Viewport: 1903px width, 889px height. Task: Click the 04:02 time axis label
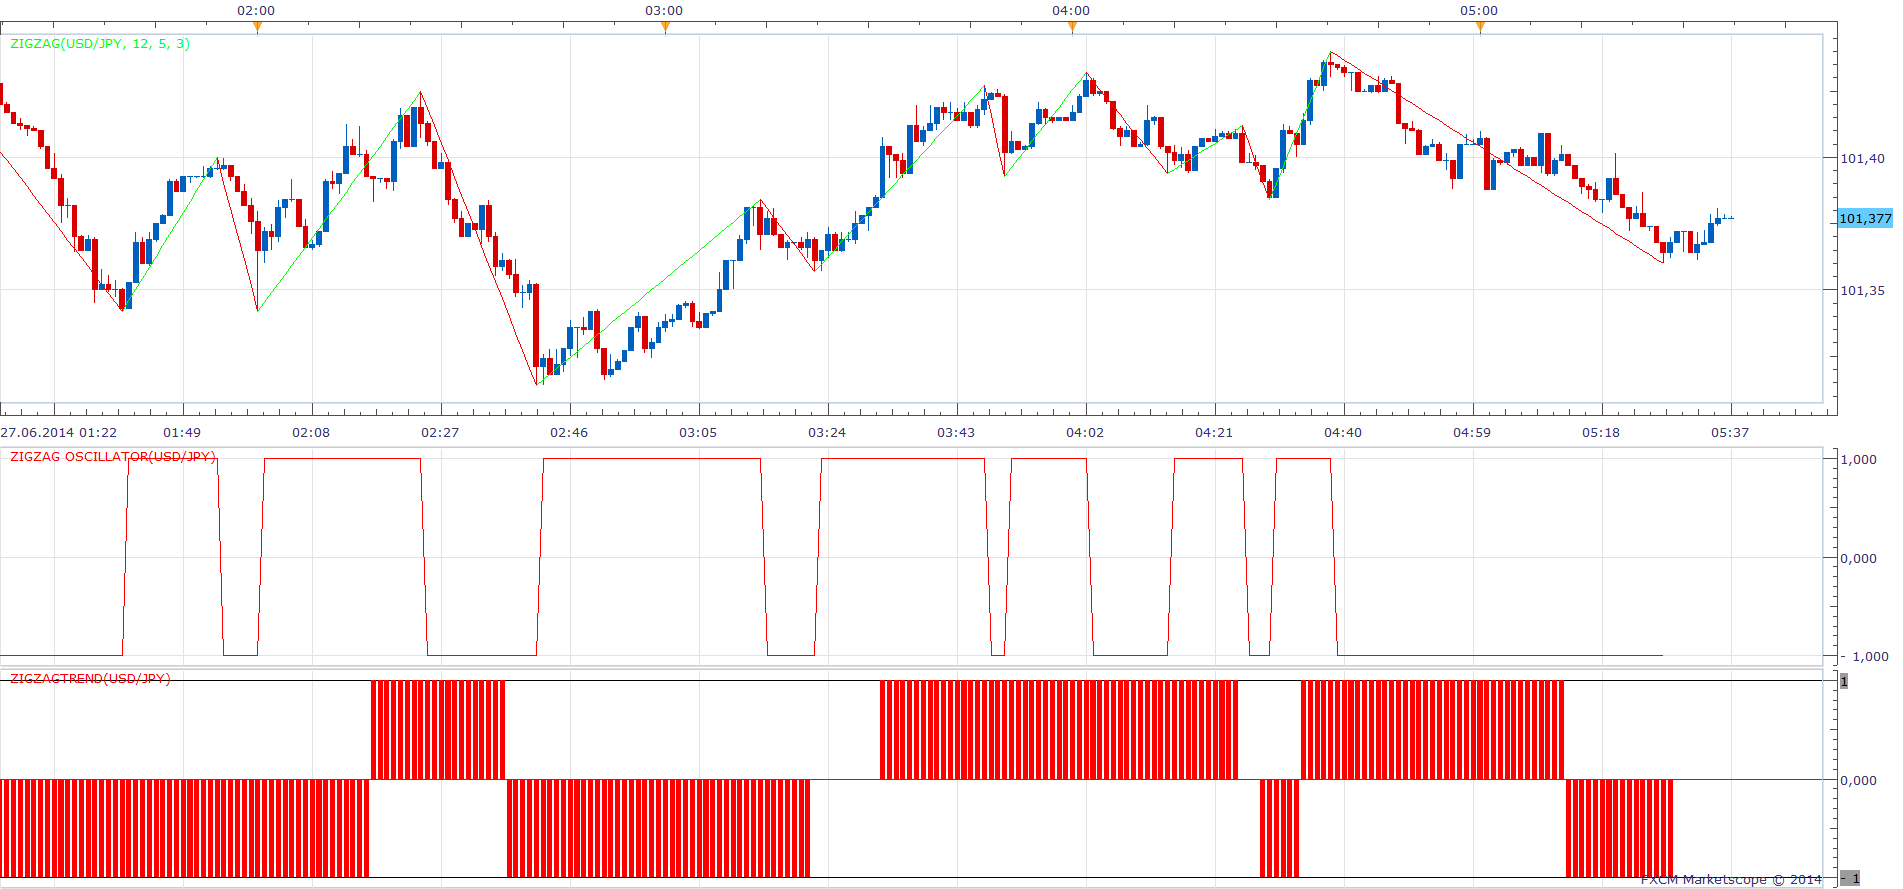tap(1085, 433)
